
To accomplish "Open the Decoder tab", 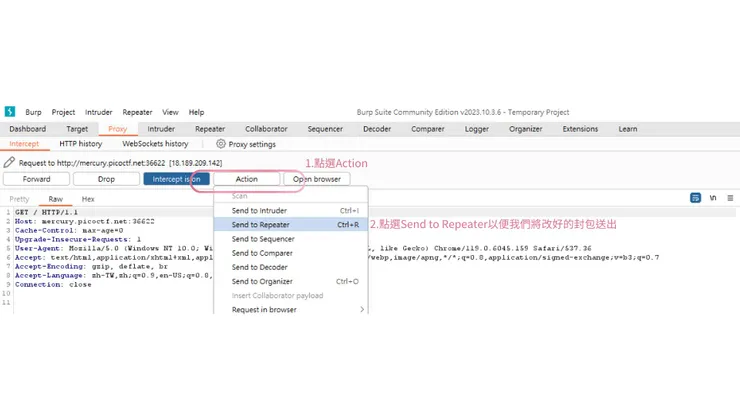I will click(377, 129).
